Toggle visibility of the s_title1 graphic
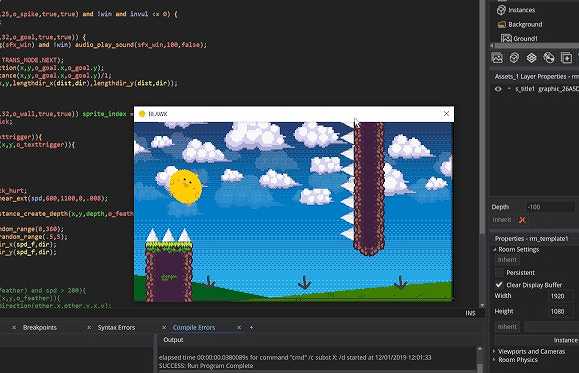Viewport: 579px width, 373px height. coord(498,89)
